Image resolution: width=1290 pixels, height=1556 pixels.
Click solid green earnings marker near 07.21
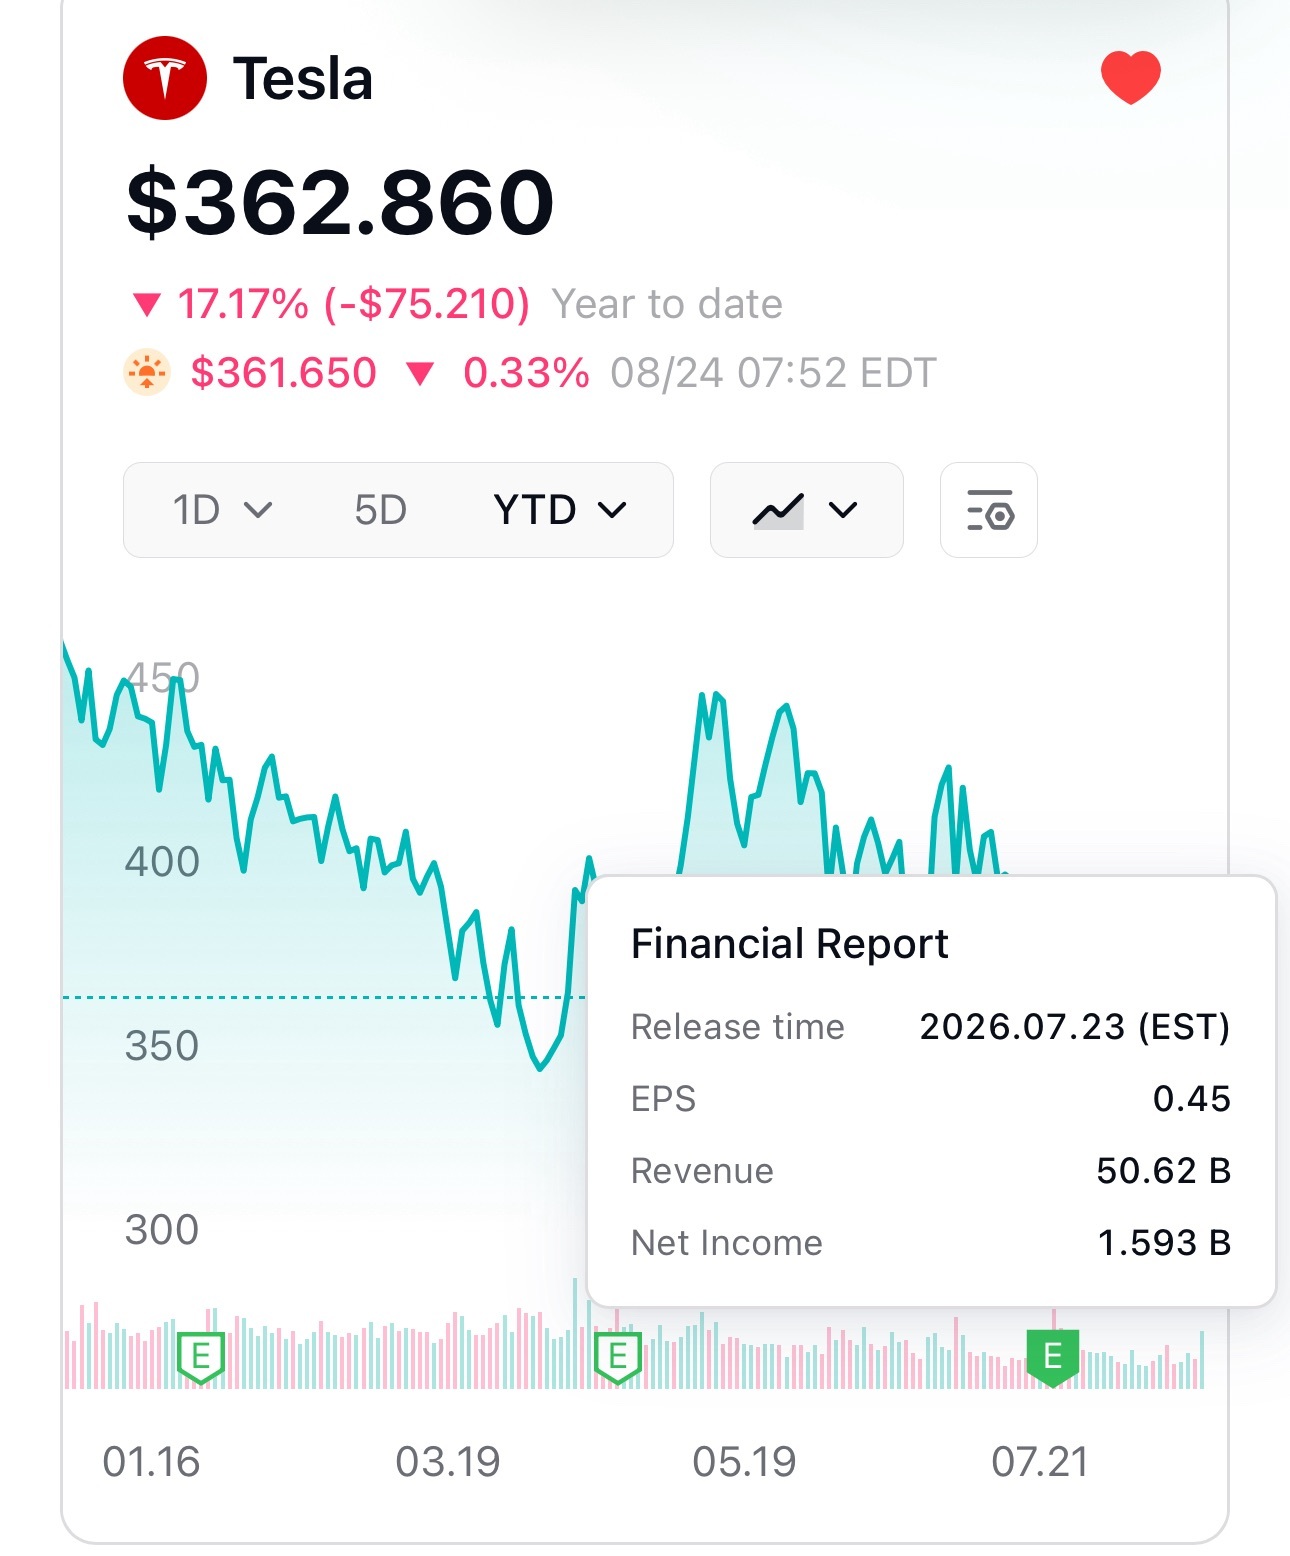click(1053, 1357)
